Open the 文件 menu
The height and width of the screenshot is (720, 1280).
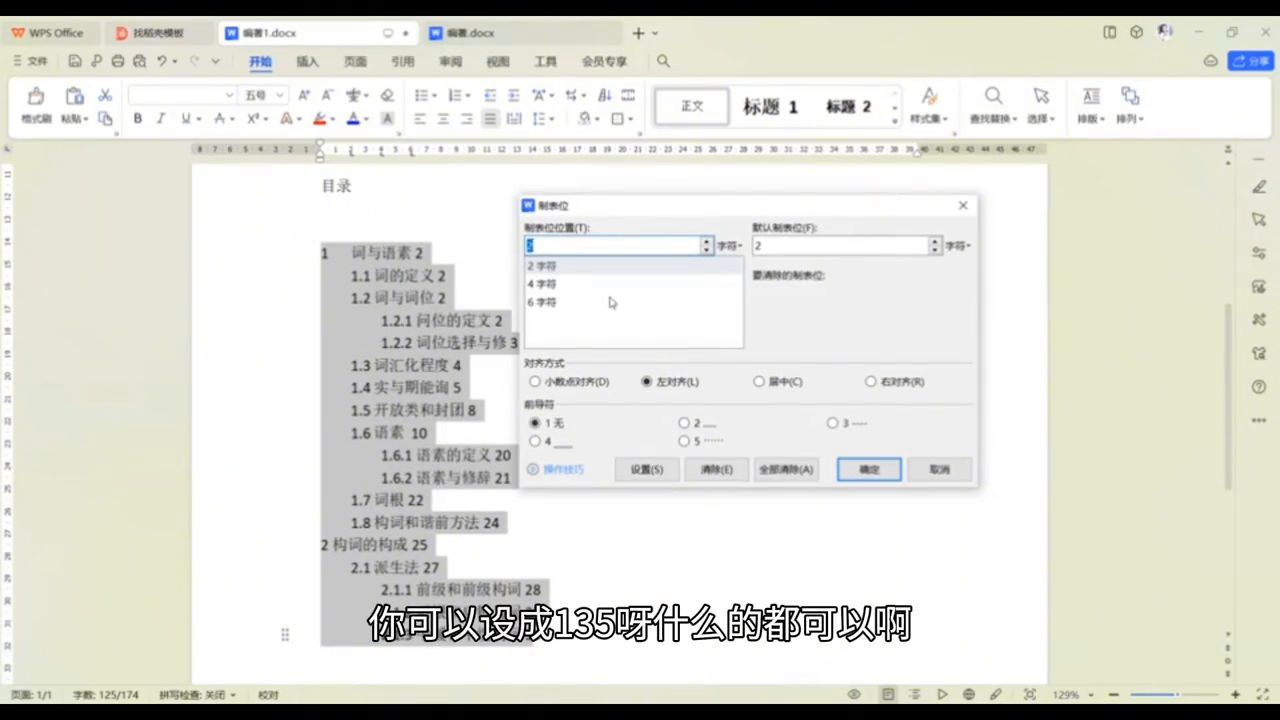pos(30,61)
